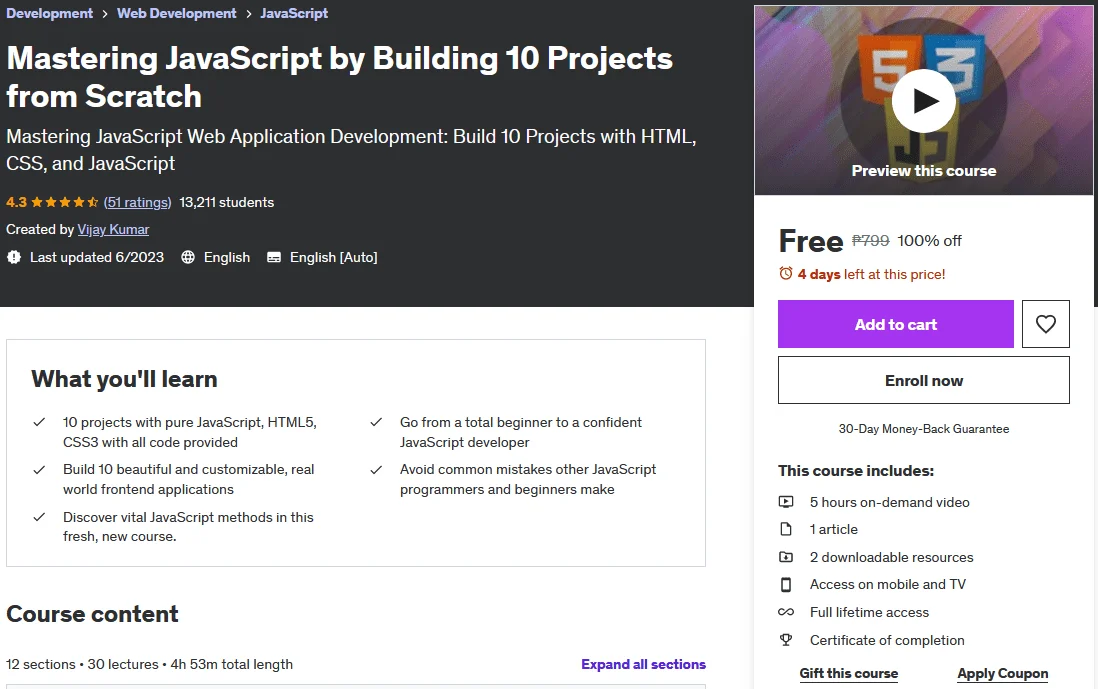Click 'Access on mobile and TV' text
The height and width of the screenshot is (689, 1098).
click(888, 585)
